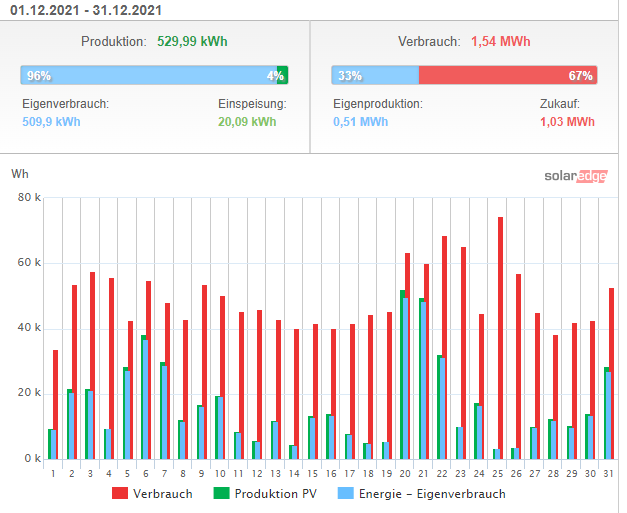The image size is (627, 513).
Task: Click the green production bar for day 22
Action: 439,407
